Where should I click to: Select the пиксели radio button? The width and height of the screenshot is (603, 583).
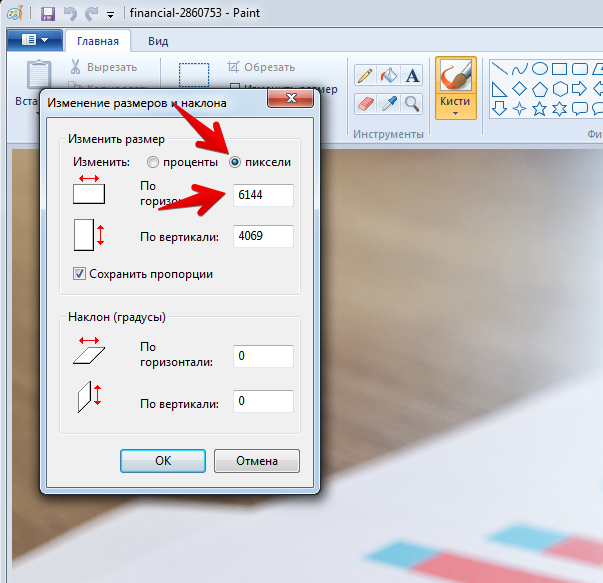tap(235, 162)
